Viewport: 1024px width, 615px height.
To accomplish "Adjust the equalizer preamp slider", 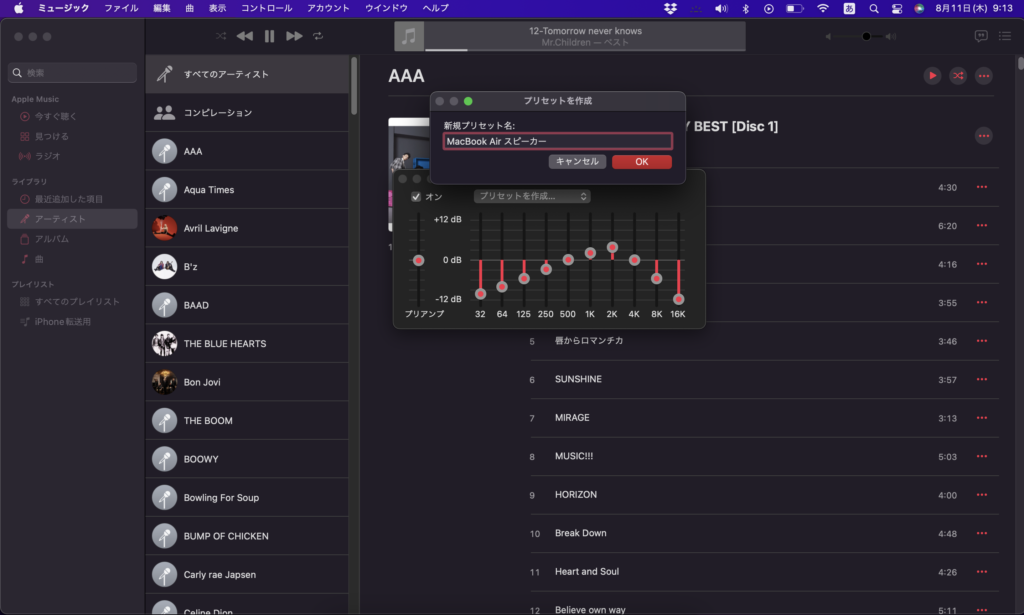I will tap(419, 260).
